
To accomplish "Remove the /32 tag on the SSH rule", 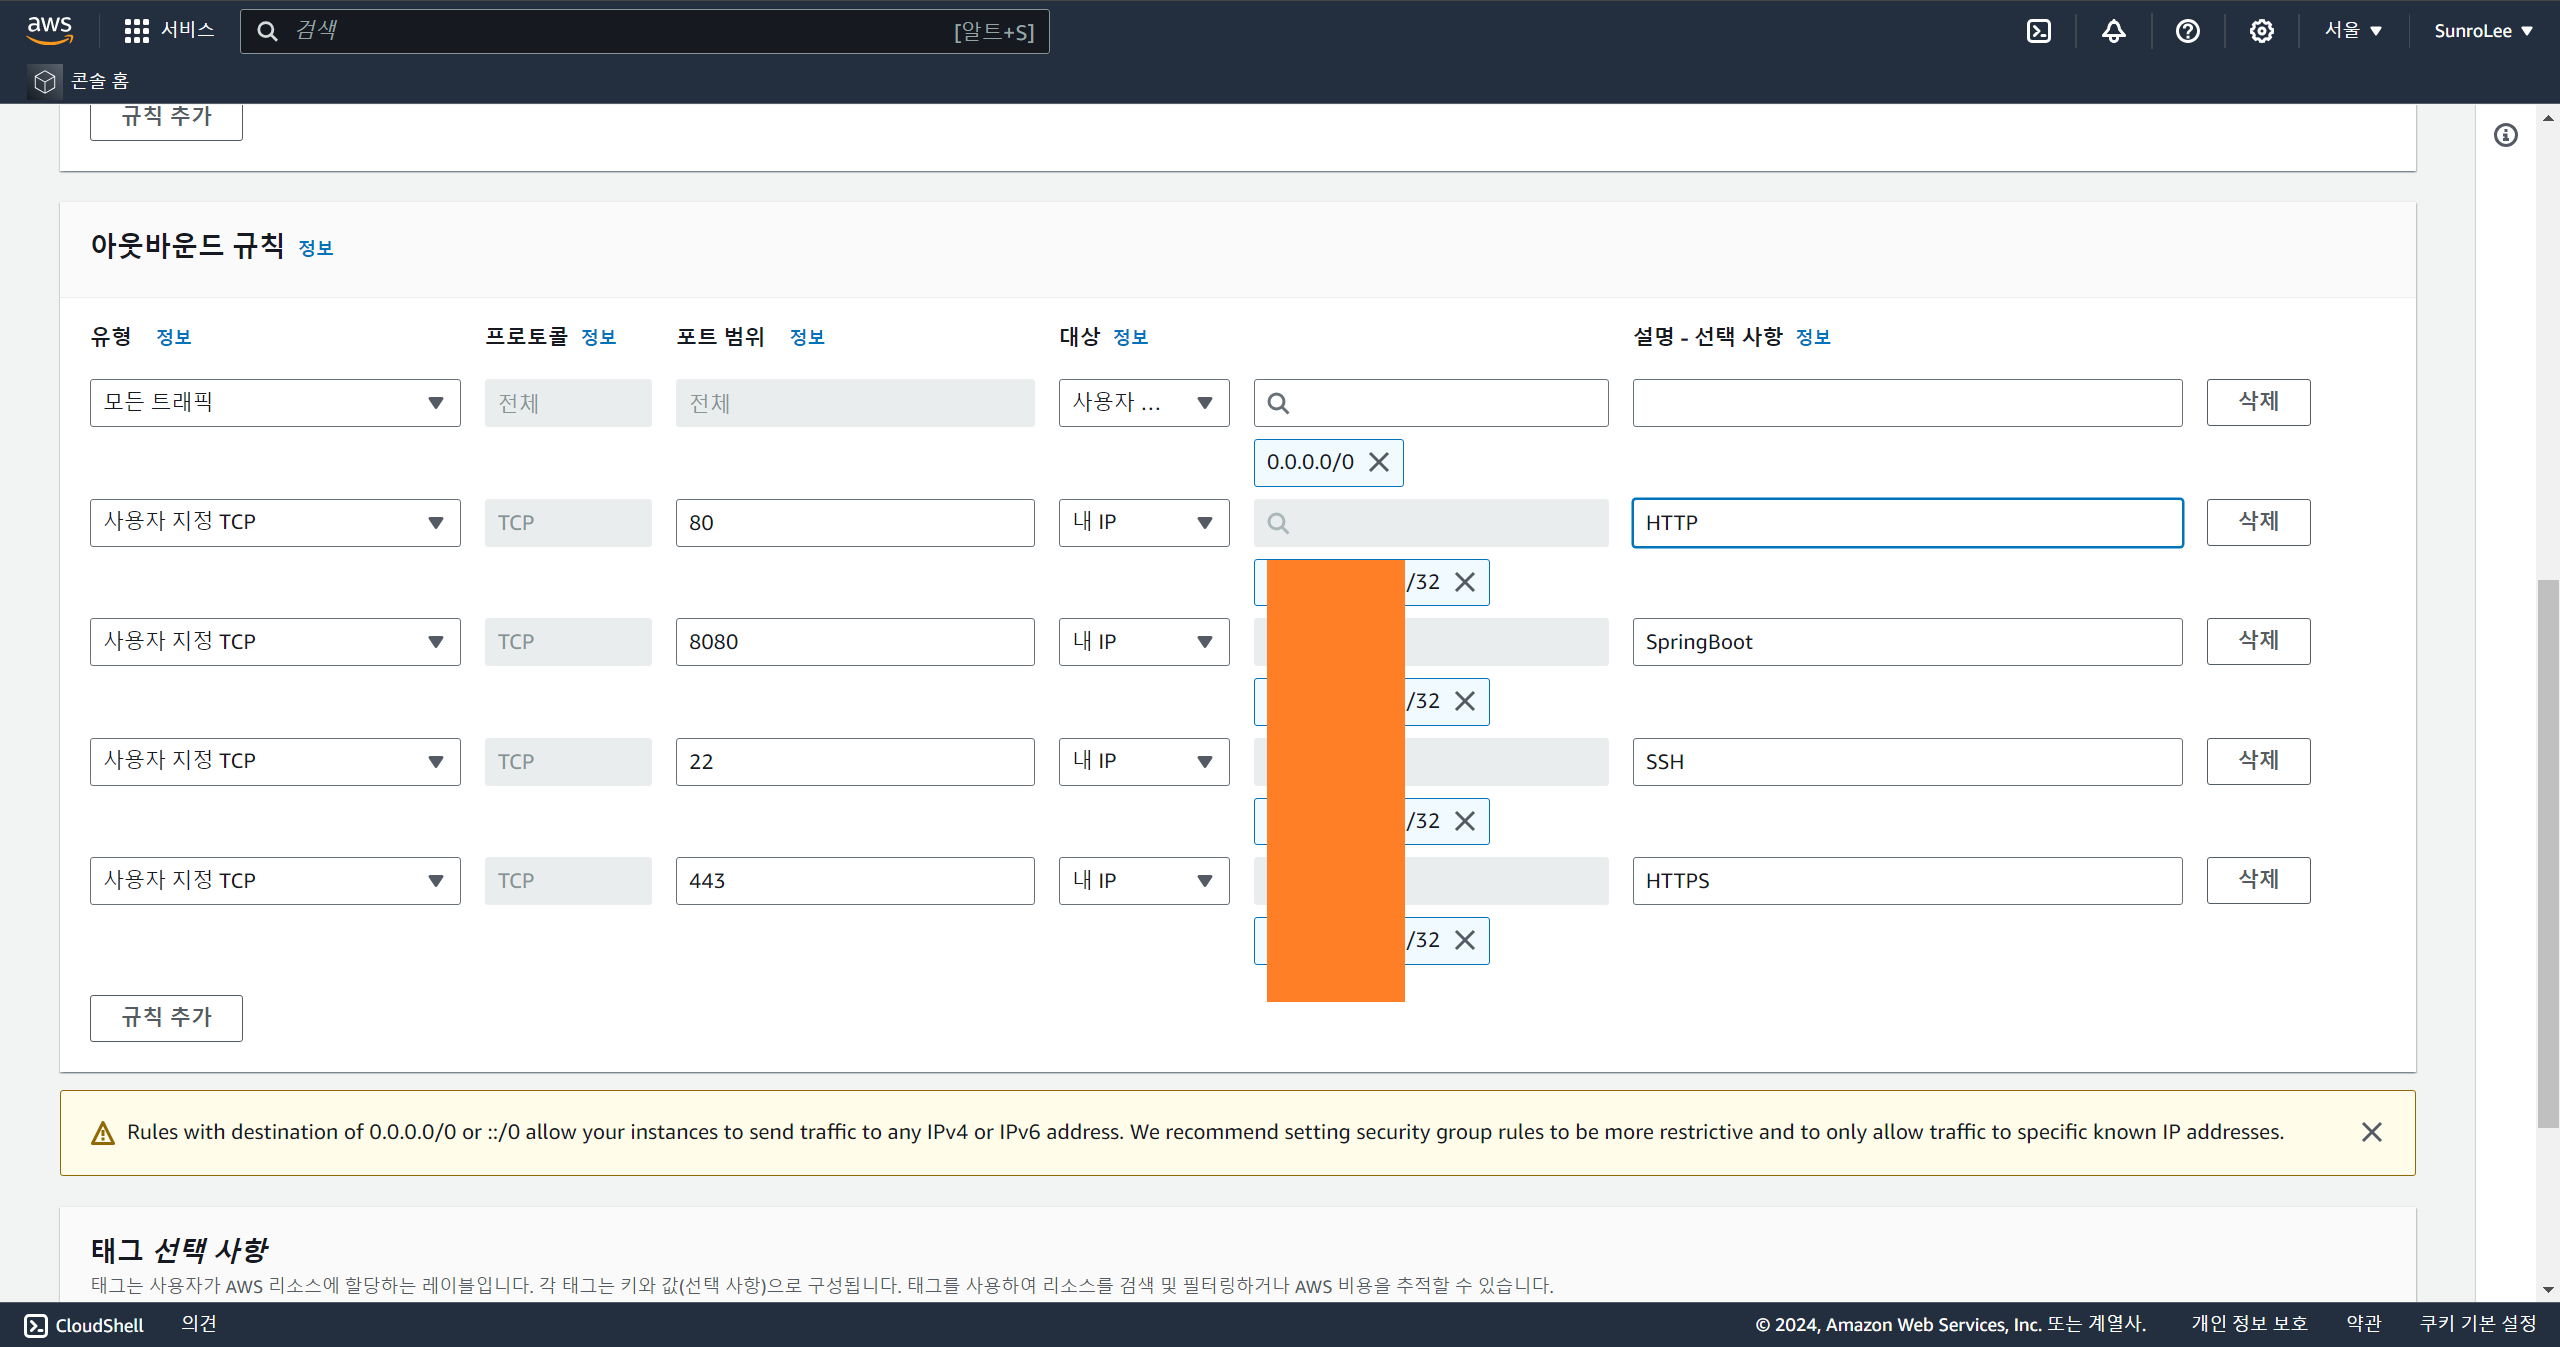I will [x=1465, y=821].
